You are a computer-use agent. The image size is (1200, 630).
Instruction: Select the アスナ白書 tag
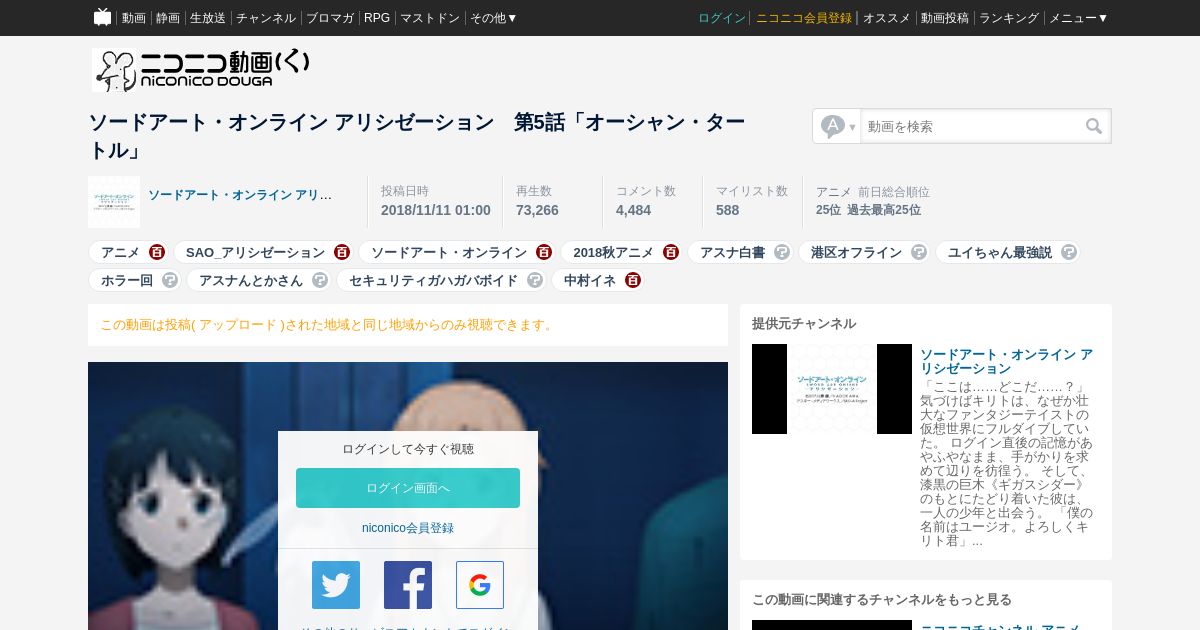point(732,252)
